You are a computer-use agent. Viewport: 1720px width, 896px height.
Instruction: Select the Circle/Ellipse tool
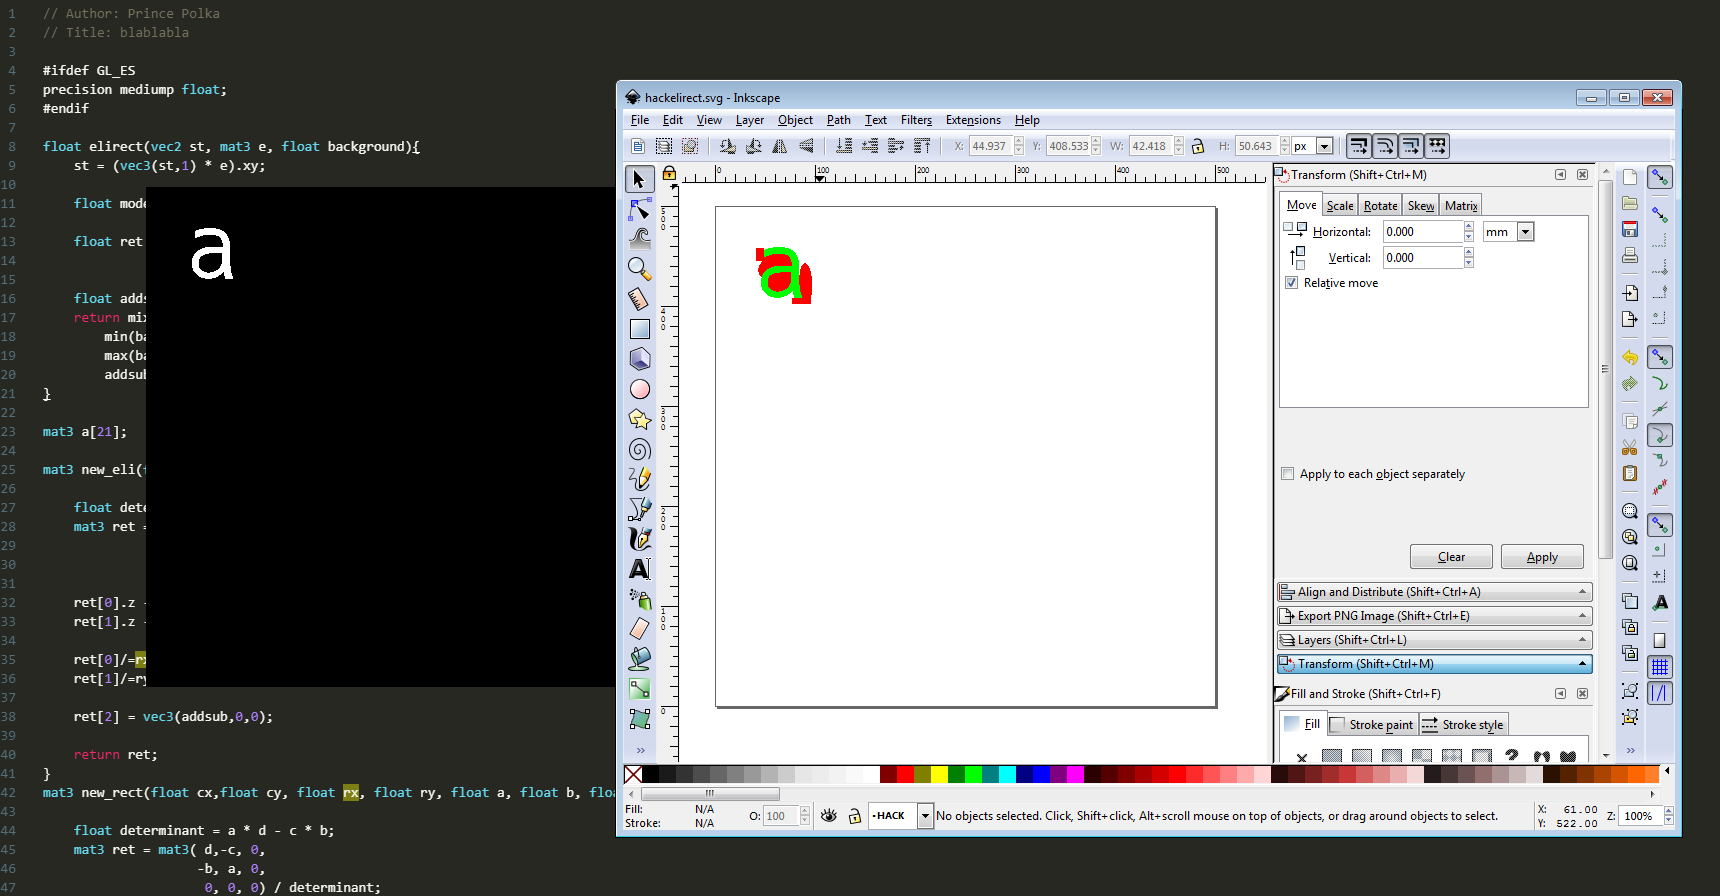(x=639, y=389)
